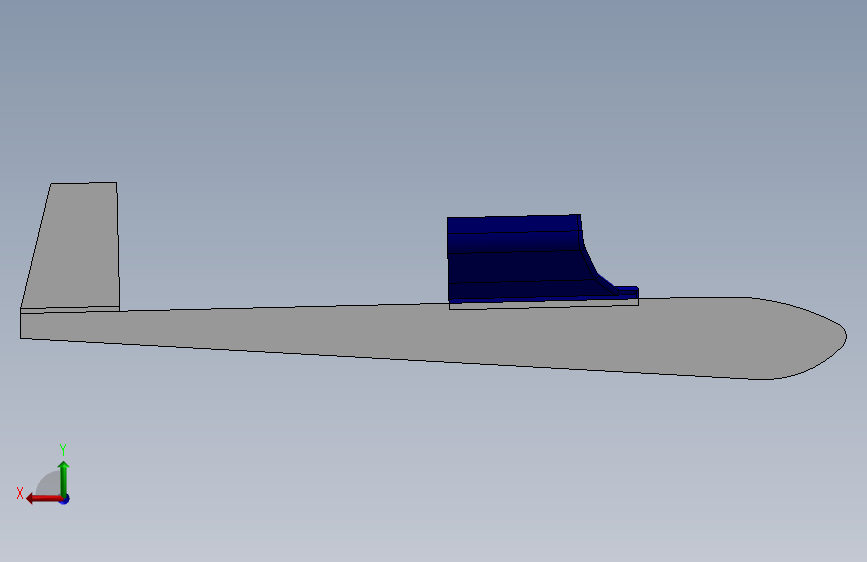Click the green Y label of the triad

pos(63,450)
